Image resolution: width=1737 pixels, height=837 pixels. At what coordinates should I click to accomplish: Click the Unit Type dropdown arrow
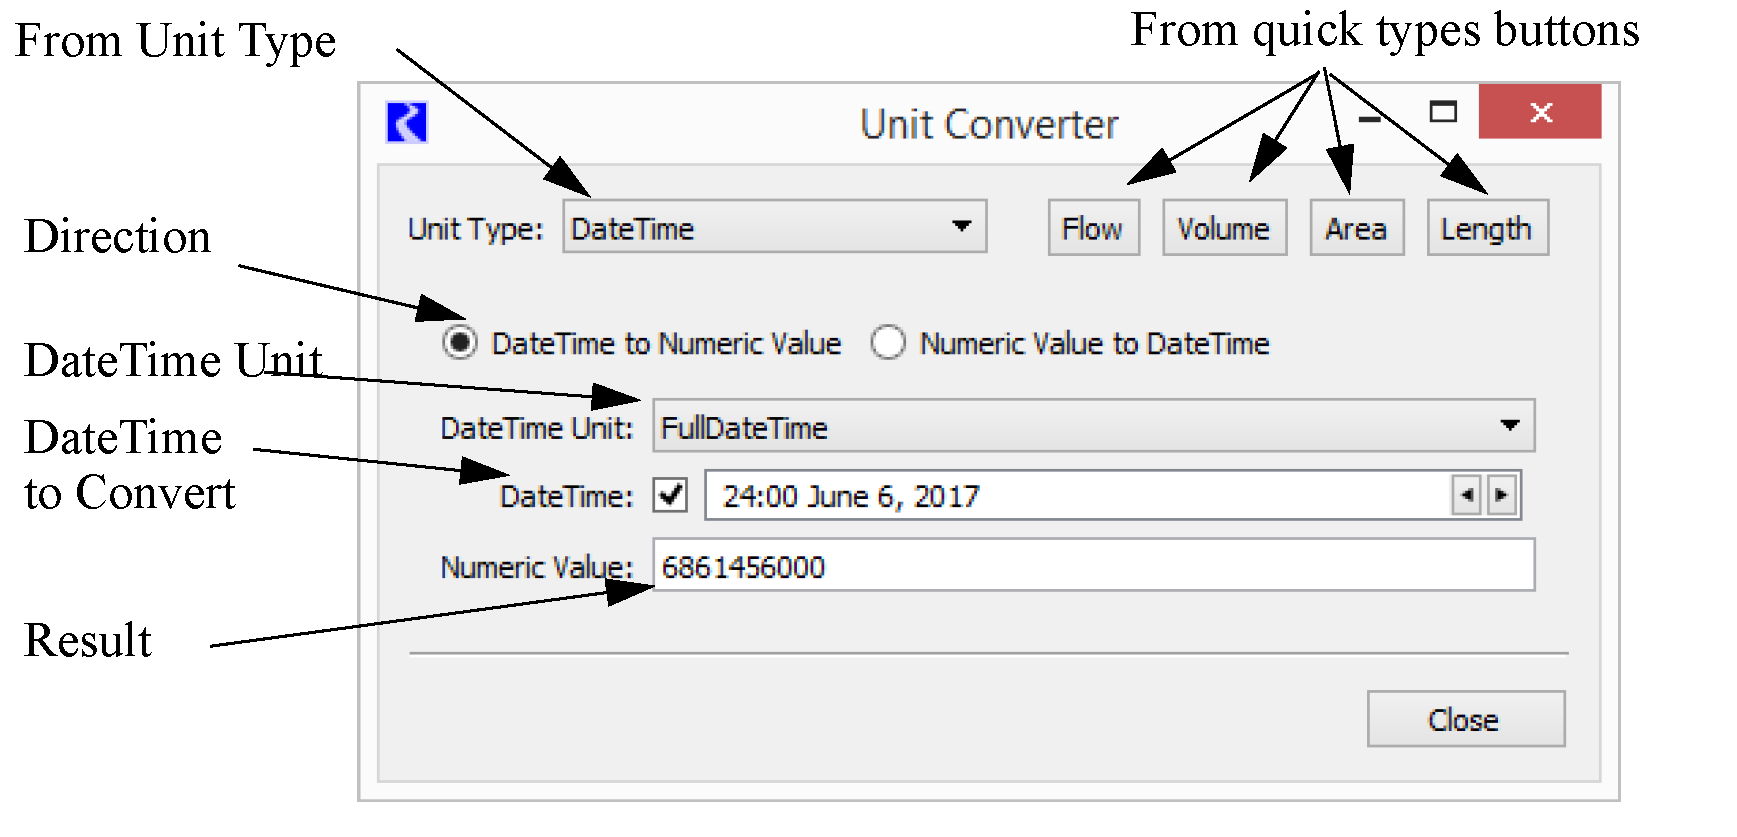[x=961, y=227]
